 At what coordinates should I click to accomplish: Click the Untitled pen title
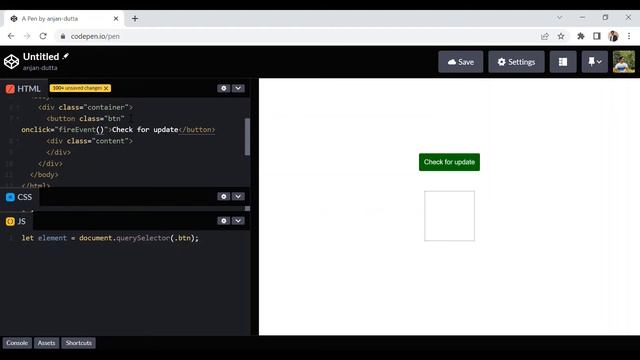[41, 57]
